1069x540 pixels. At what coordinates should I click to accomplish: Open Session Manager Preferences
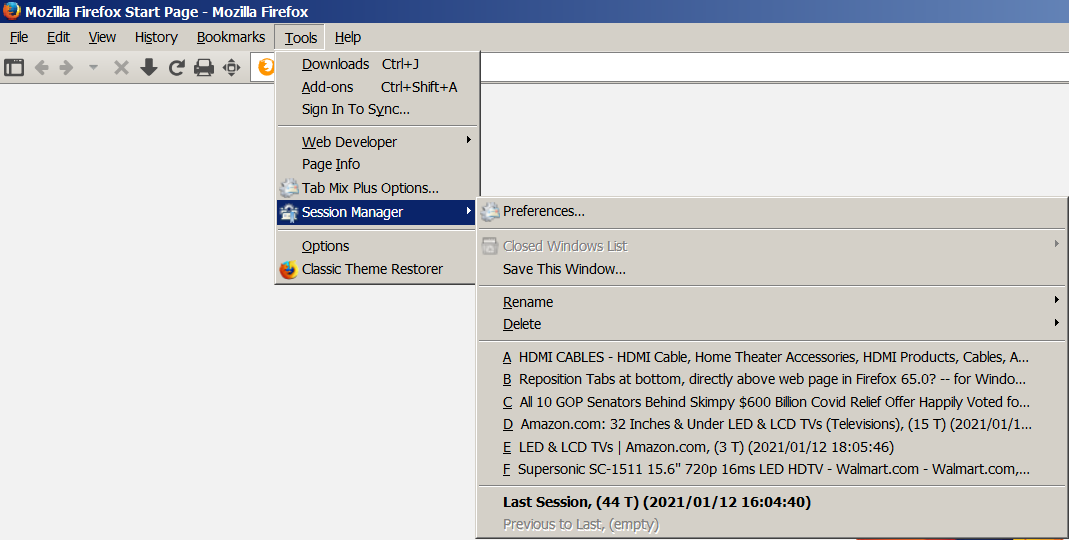point(772,211)
